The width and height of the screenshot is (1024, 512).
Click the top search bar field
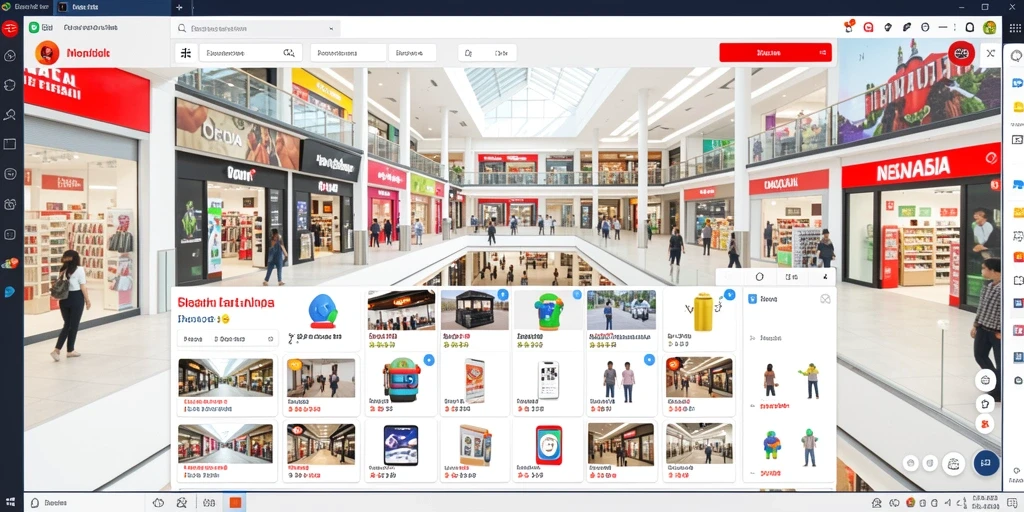coord(255,29)
